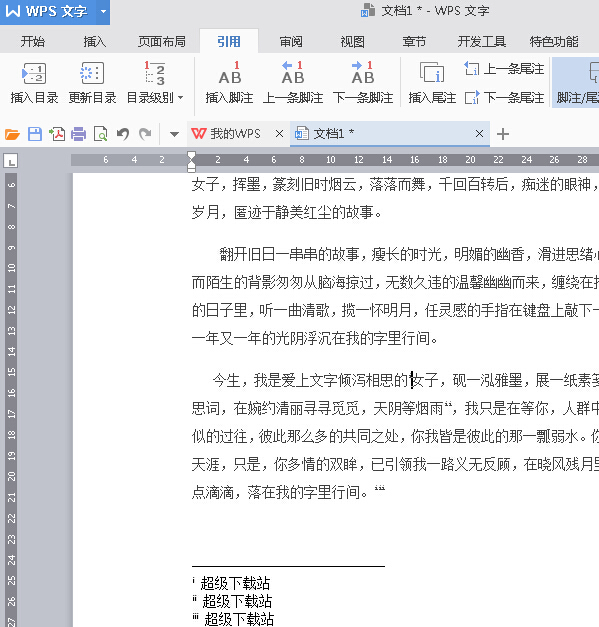
Task: Click 插入脚注 in the ribbon
Action: (230, 82)
